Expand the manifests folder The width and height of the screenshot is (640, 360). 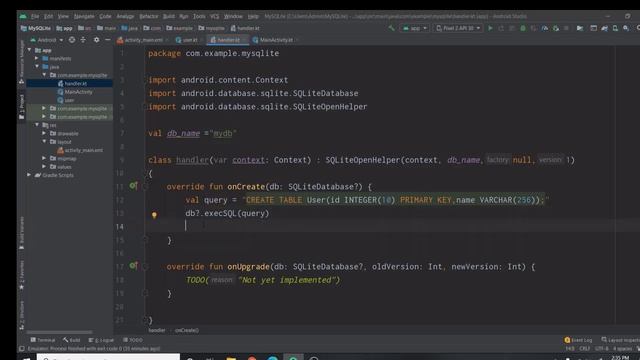coord(37,58)
